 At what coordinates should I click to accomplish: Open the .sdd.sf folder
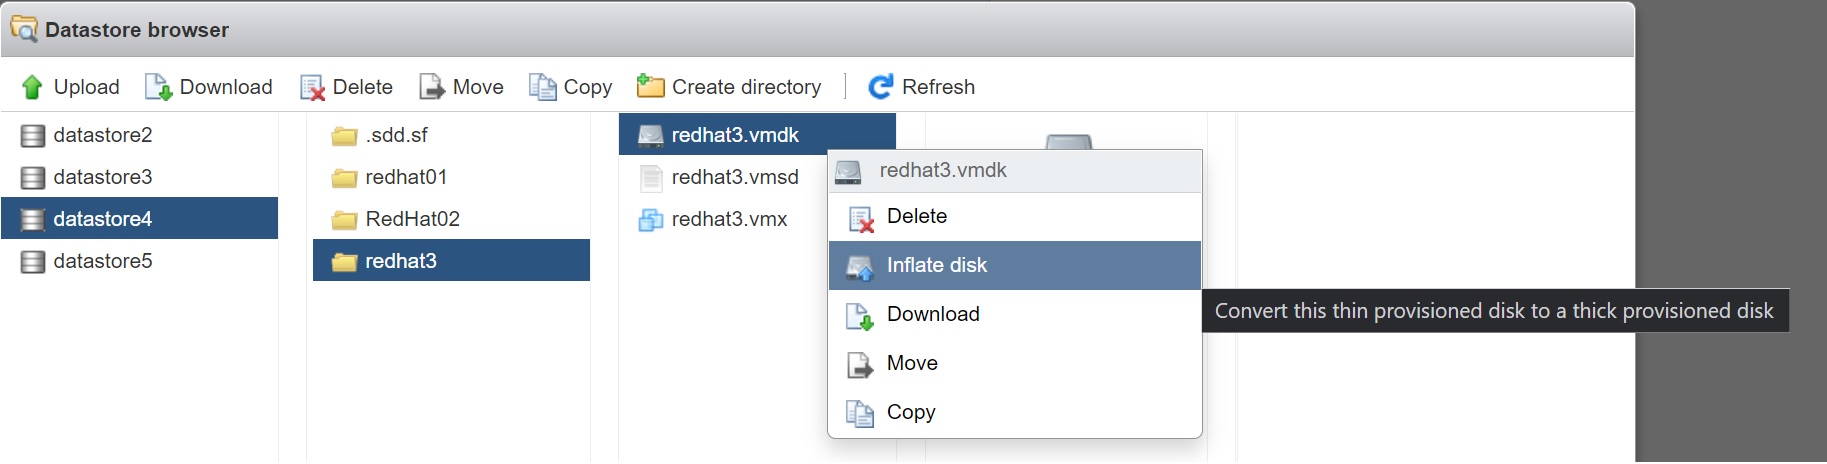pos(395,135)
